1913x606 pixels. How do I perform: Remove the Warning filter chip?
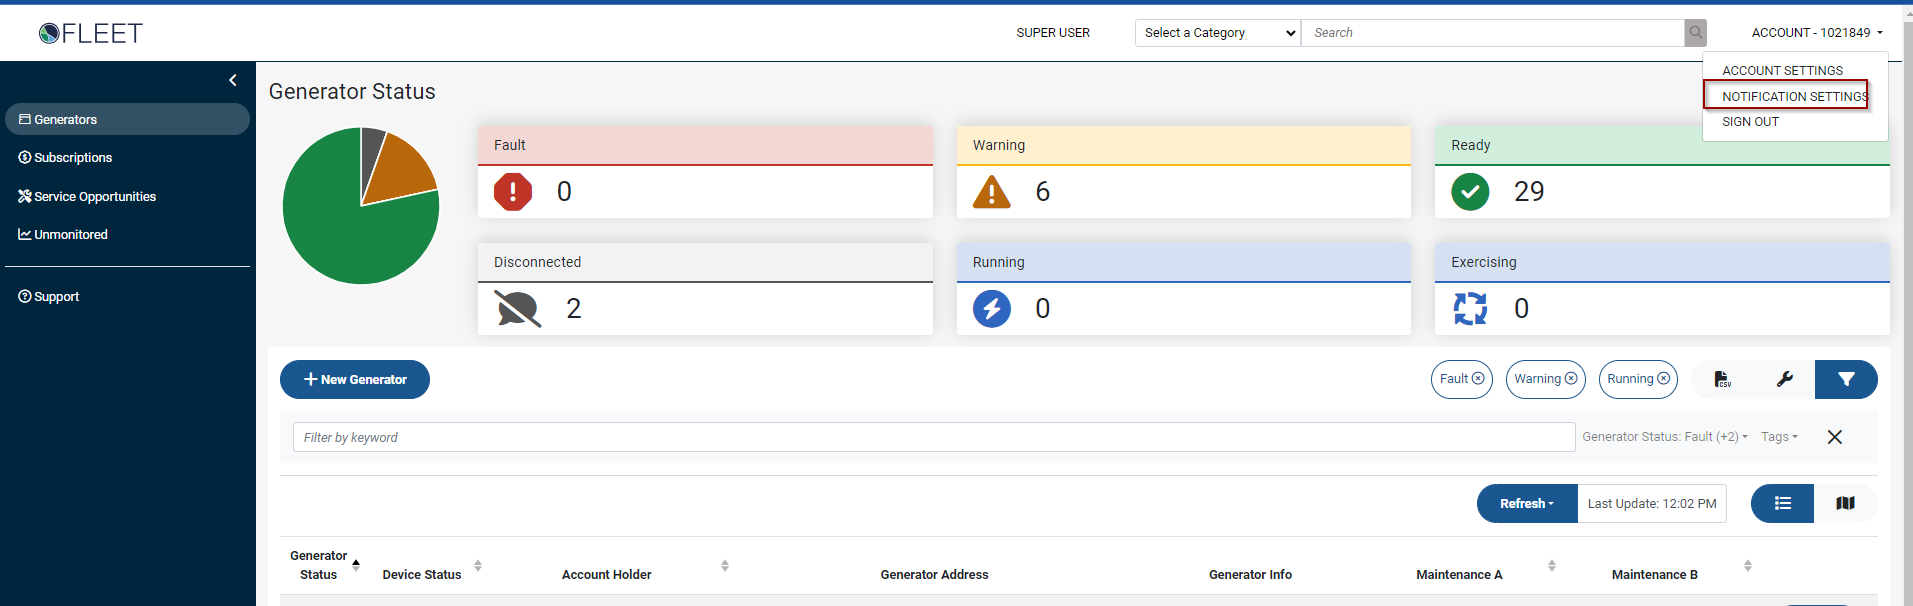click(x=1571, y=379)
